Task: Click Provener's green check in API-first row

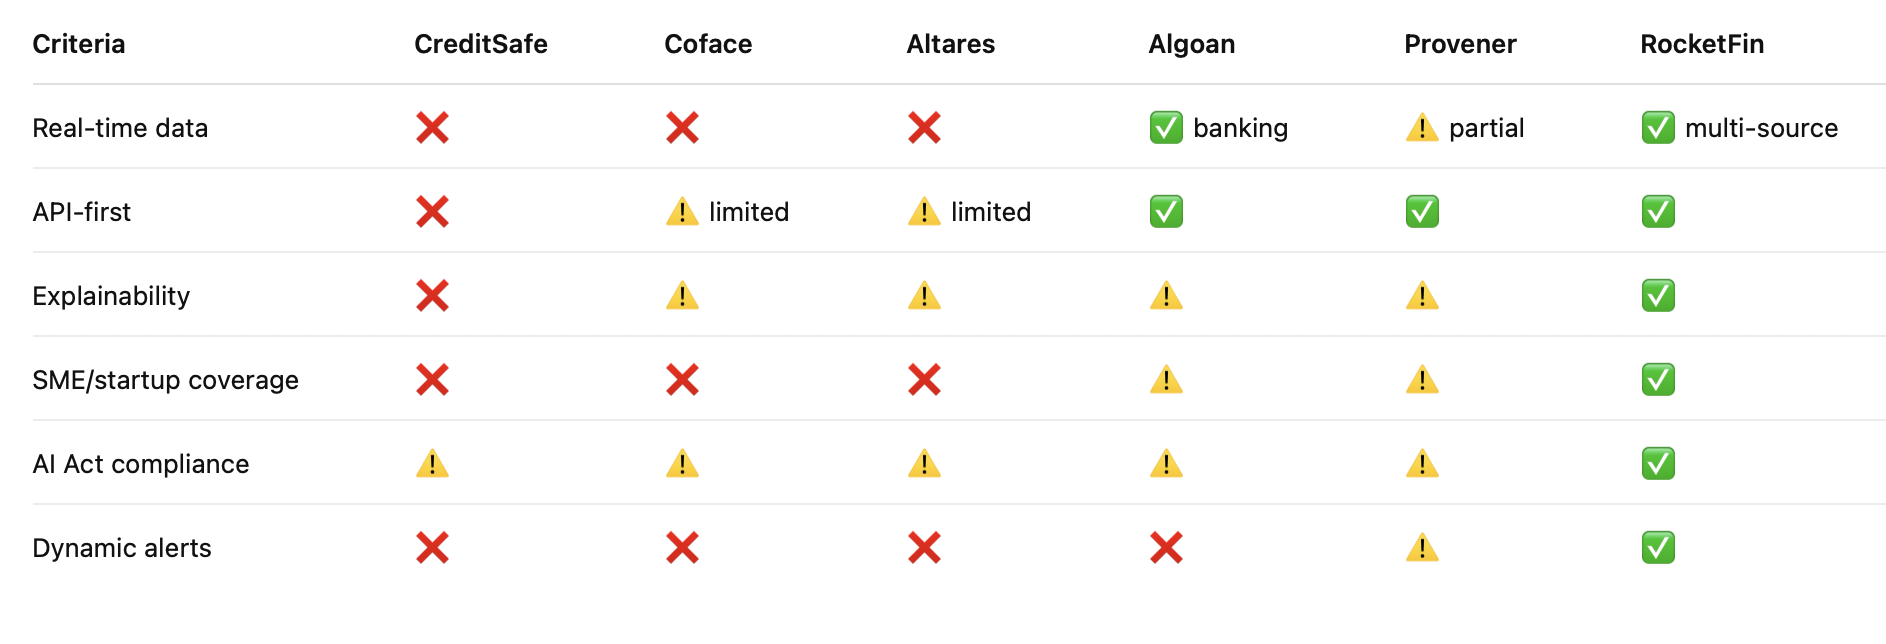Action: pyautogui.click(x=1422, y=212)
